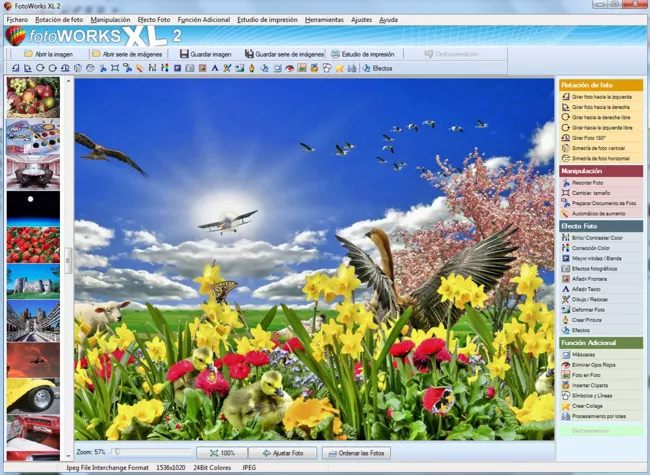Open the Manipulación menu in menu bar

pyautogui.click(x=110, y=19)
